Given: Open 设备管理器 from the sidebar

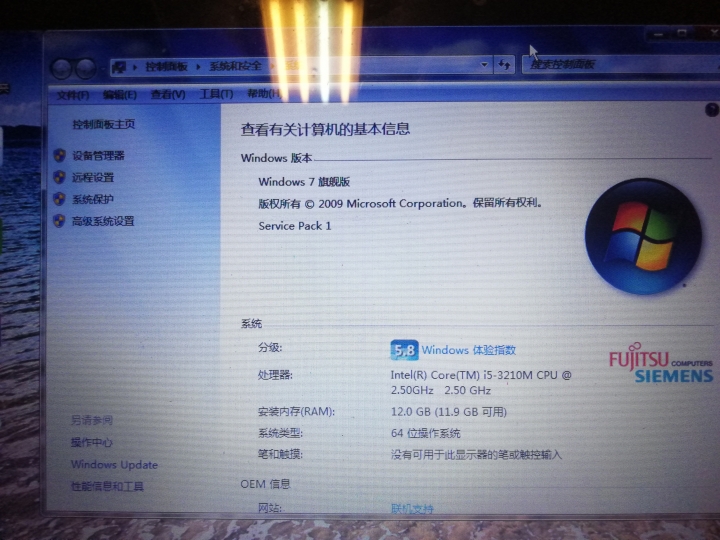Looking at the screenshot, I should (x=98, y=156).
